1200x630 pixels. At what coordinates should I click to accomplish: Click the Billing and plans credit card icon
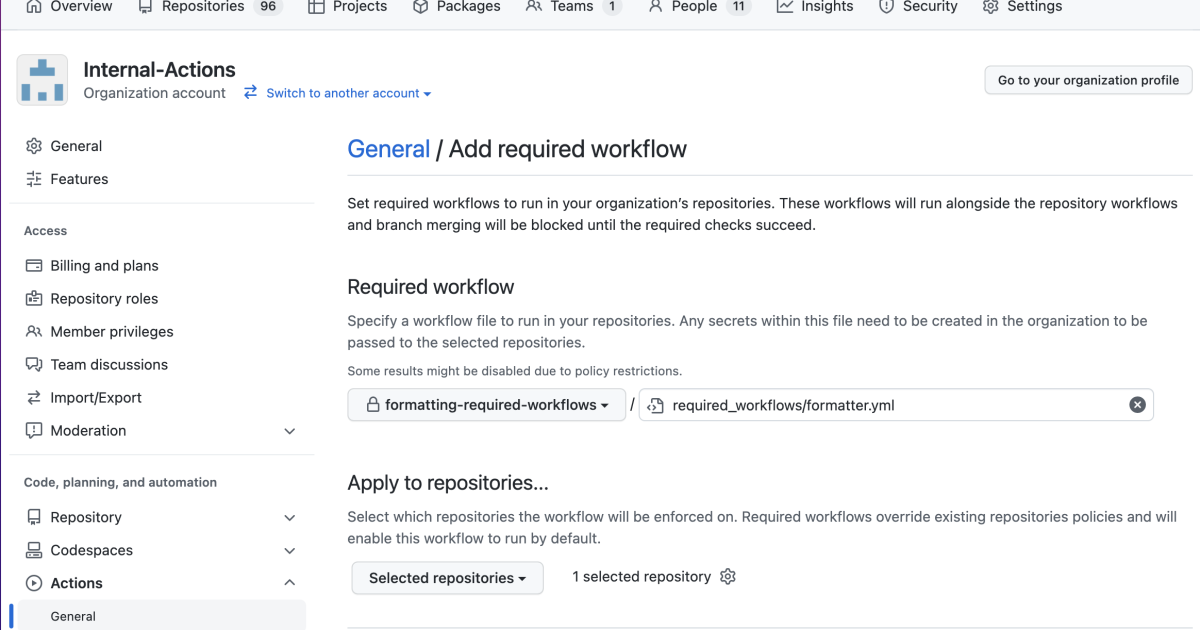coord(34,265)
